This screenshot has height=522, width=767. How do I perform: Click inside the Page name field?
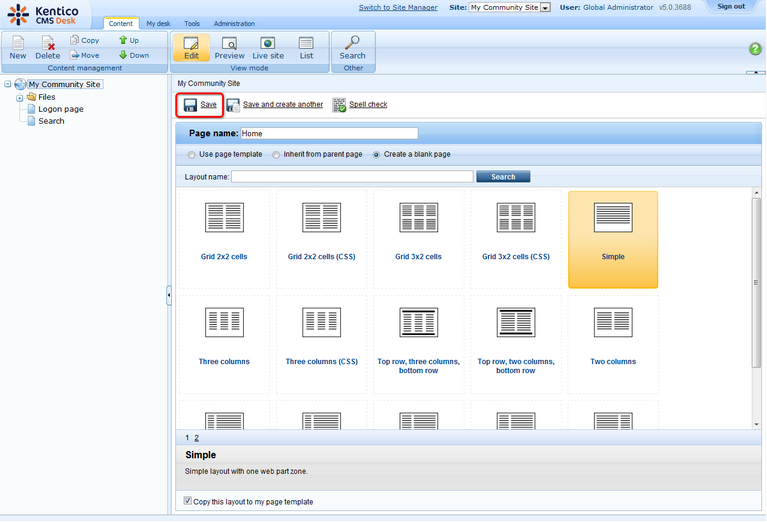pos(329,134)
